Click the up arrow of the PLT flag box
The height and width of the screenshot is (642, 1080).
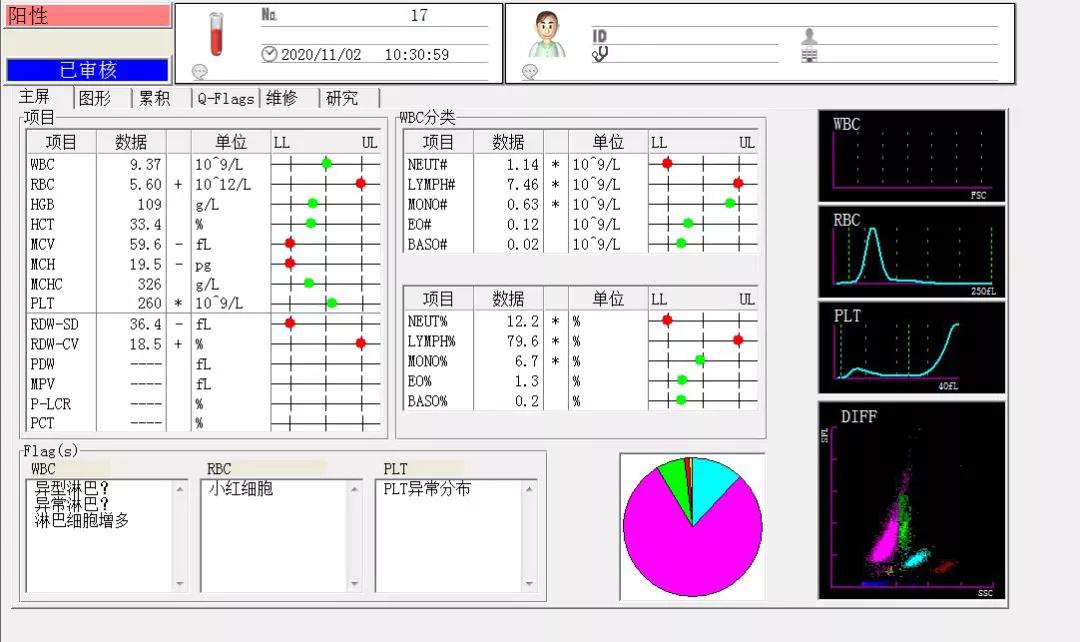coord(527,487)
